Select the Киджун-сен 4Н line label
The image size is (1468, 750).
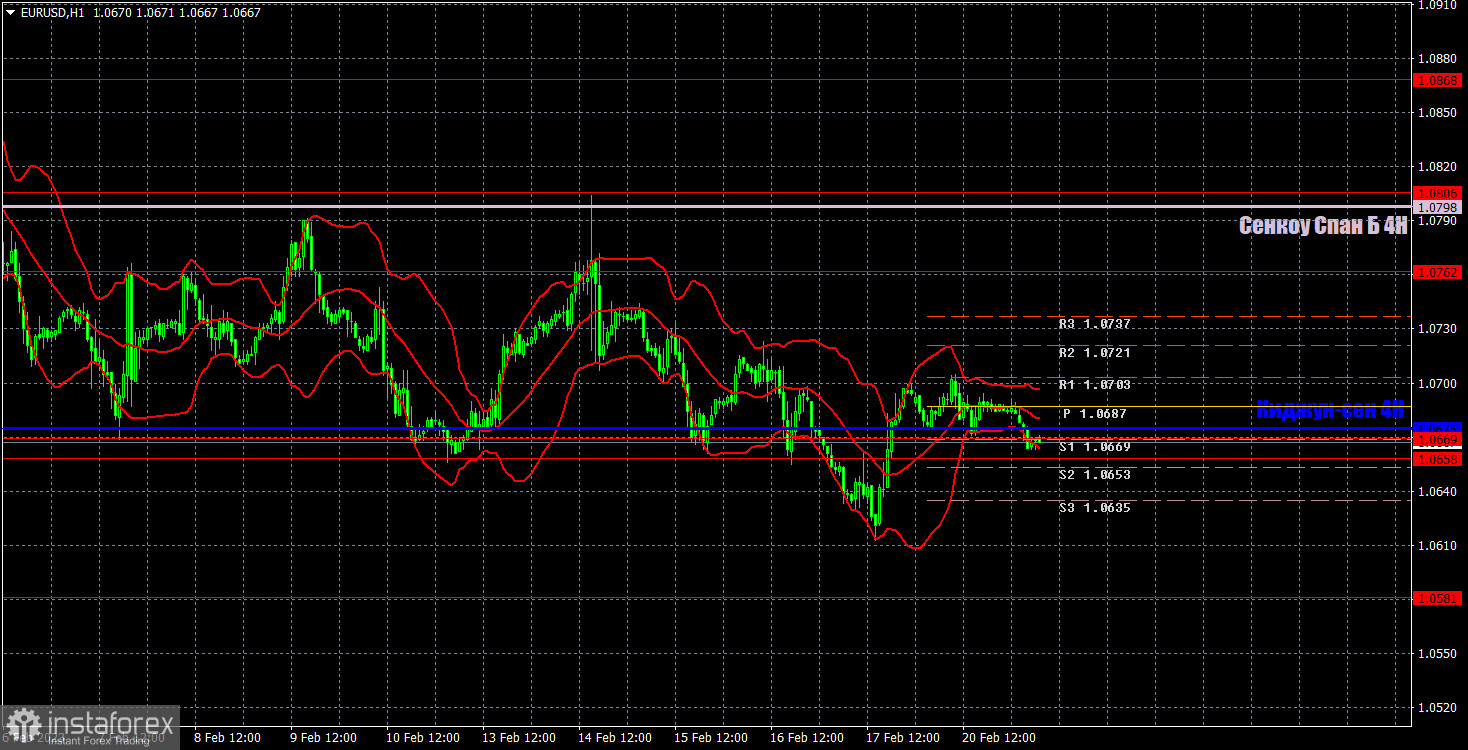[x=1331, y=410]
